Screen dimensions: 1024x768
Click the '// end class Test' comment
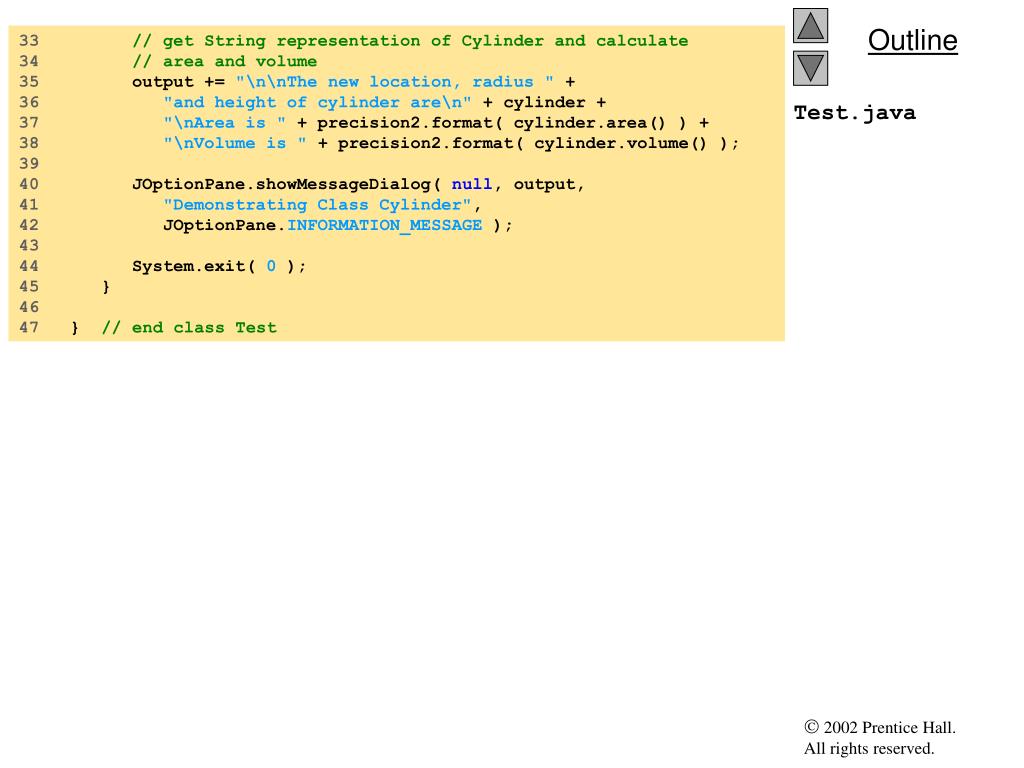(x=189, y=328)
